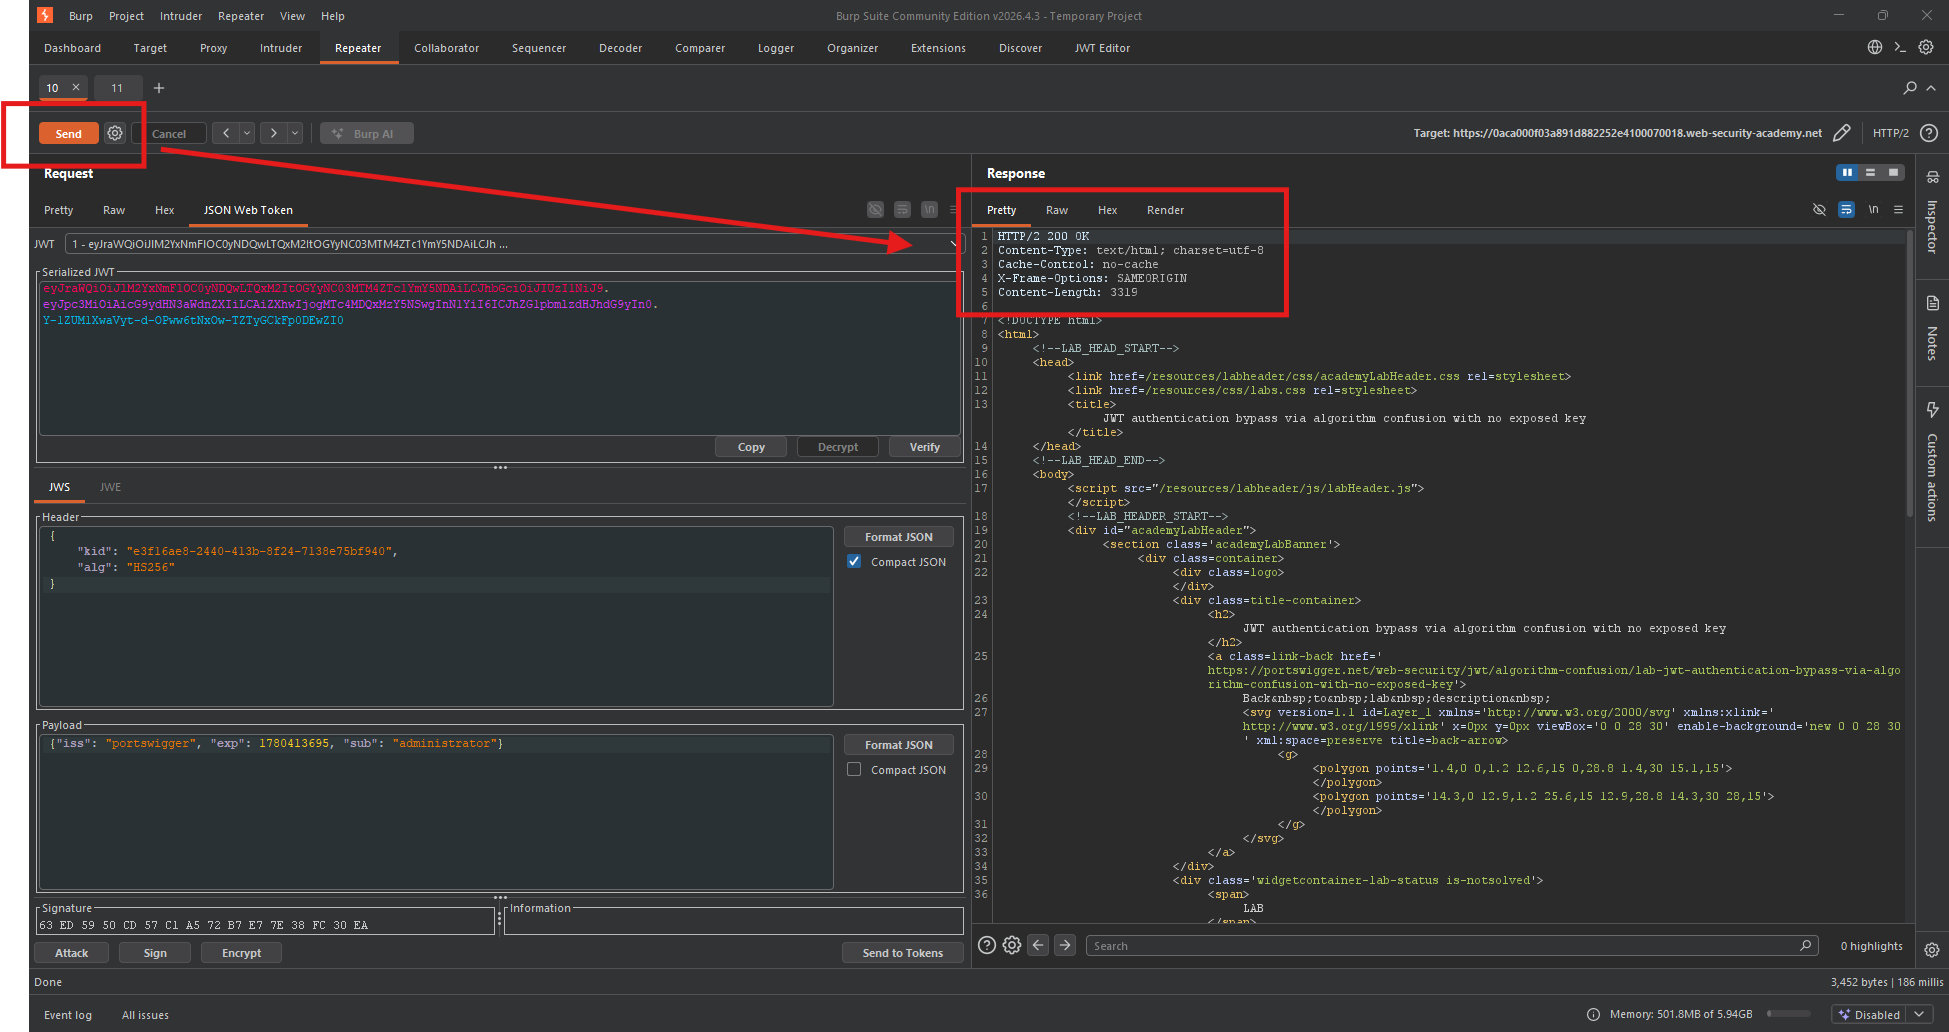Switch to the Proxy tab

point(213,48)
